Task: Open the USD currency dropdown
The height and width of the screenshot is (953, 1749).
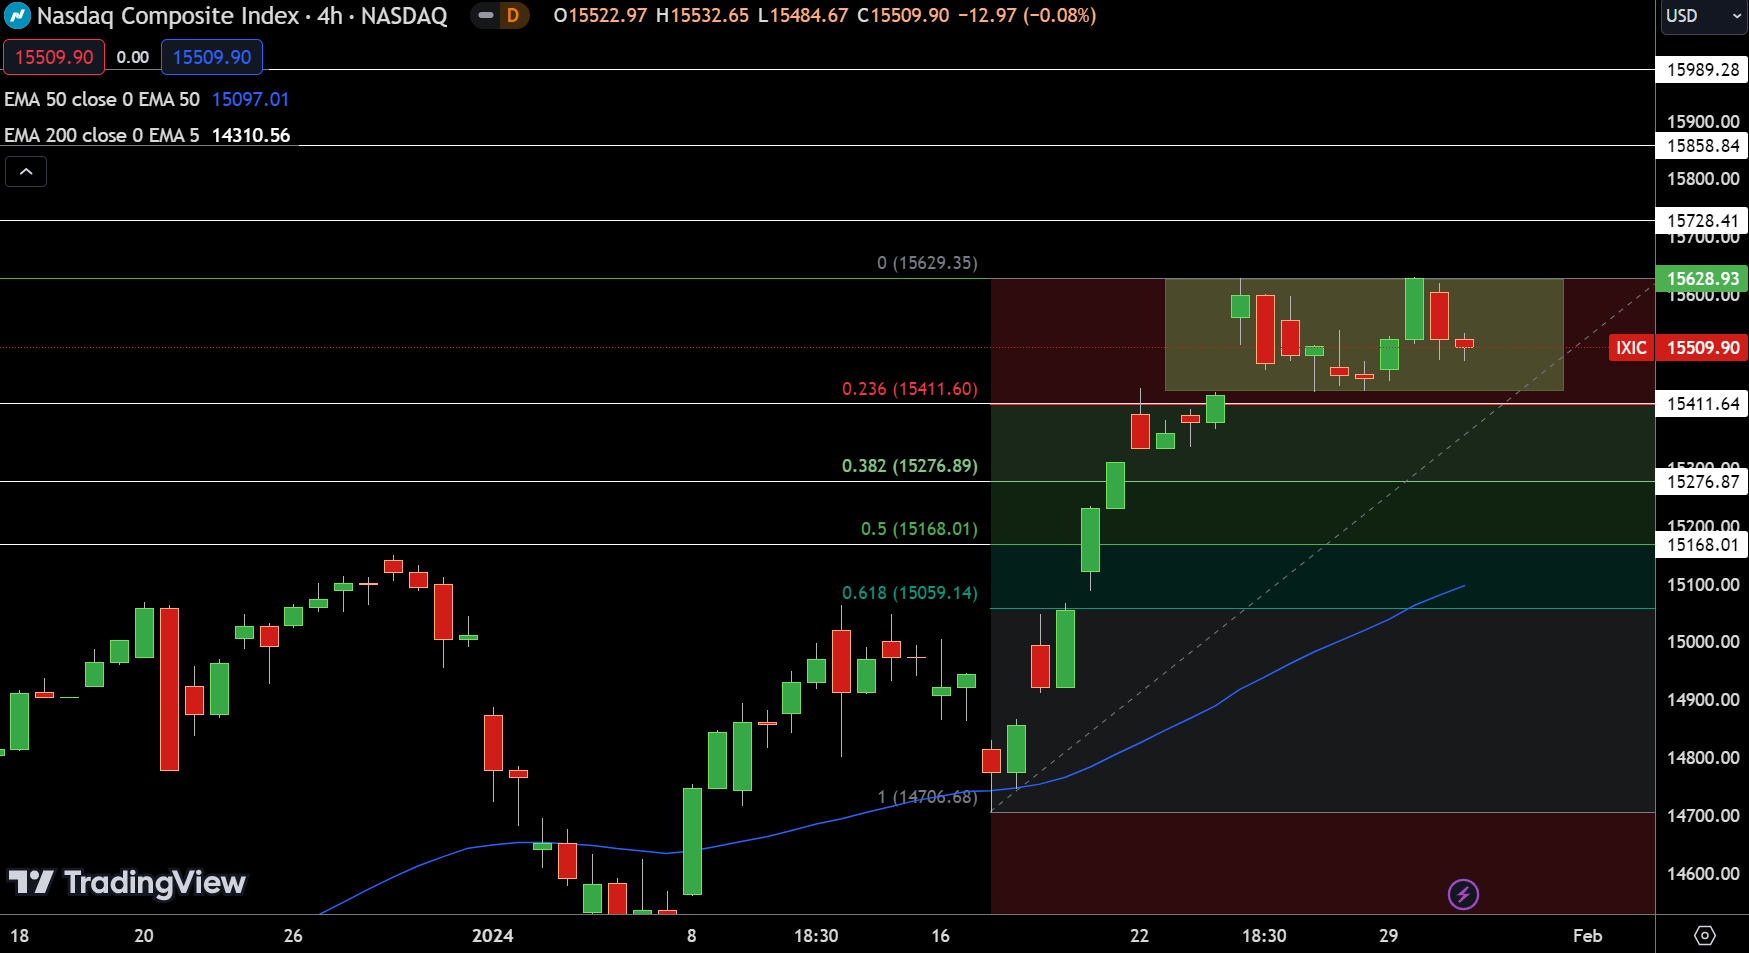Action: [1704, 16]
